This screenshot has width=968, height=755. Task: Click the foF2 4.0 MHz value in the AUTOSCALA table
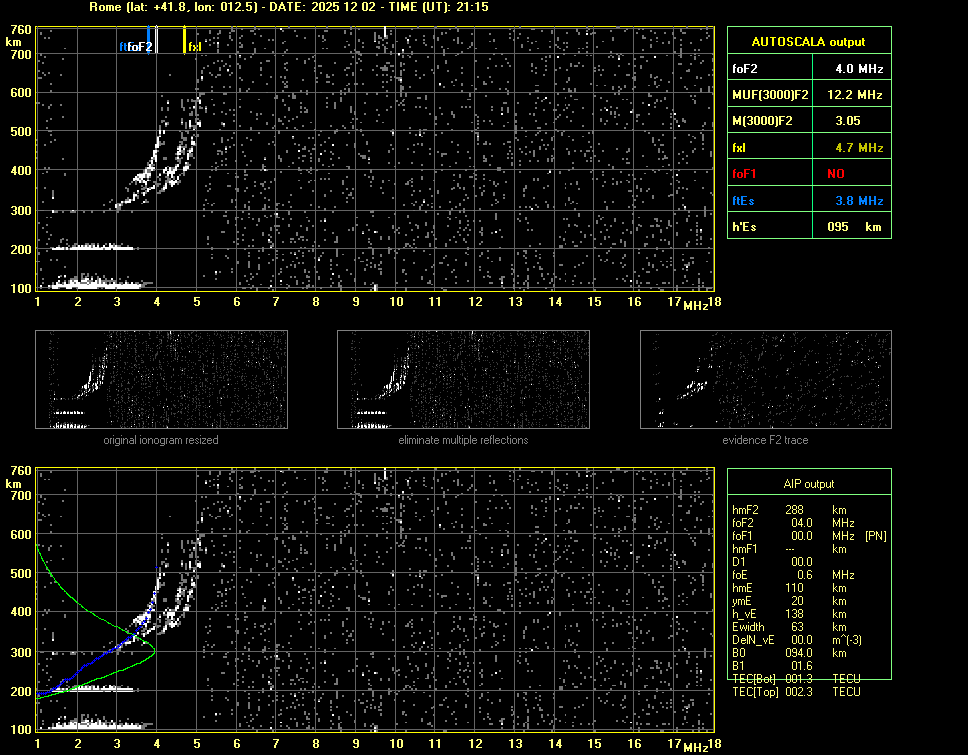(859, 69)
